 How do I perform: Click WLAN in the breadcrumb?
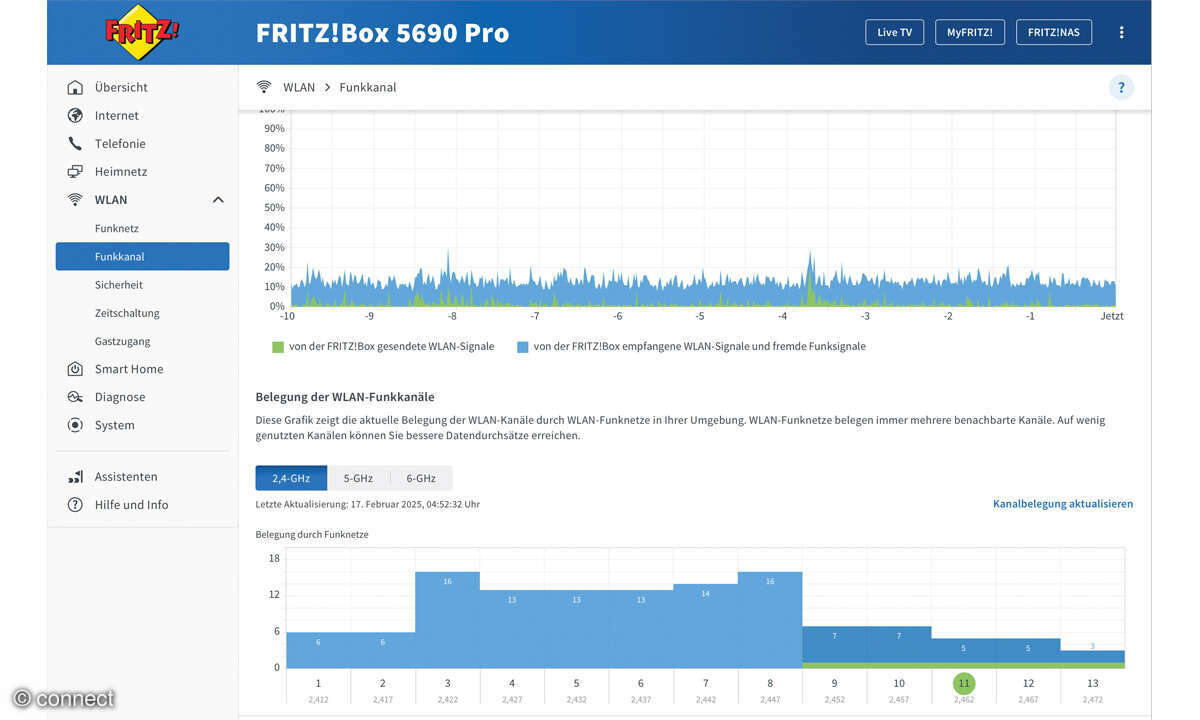[x=299, y=87]
